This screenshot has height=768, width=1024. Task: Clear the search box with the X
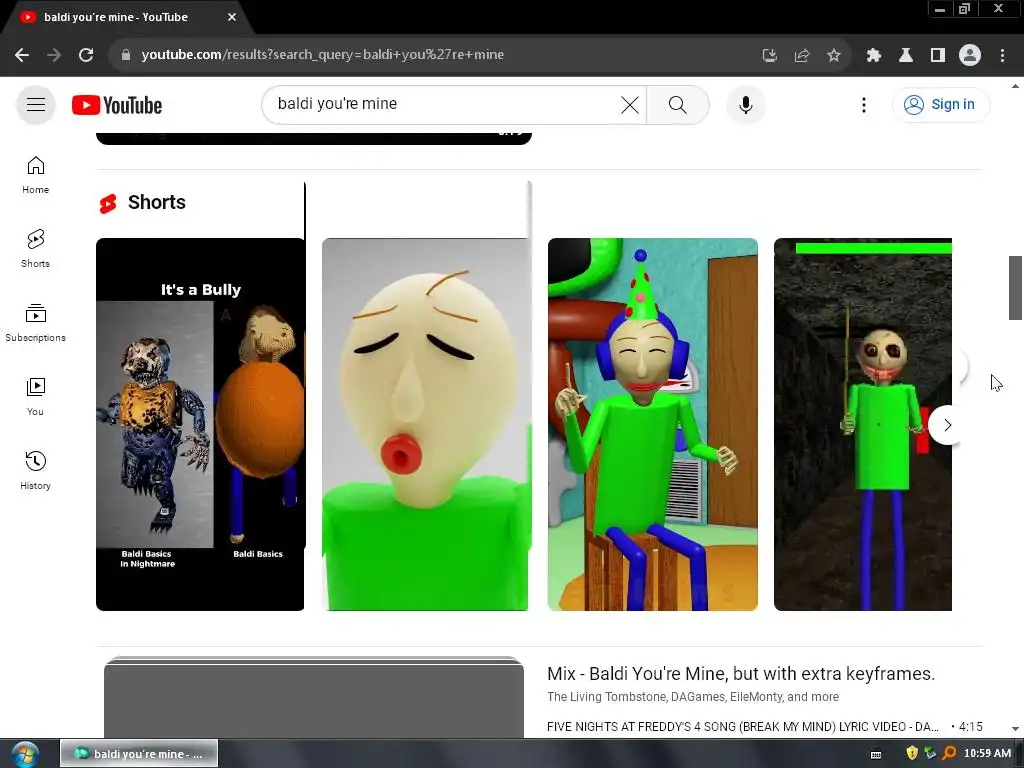pos(630,104)
